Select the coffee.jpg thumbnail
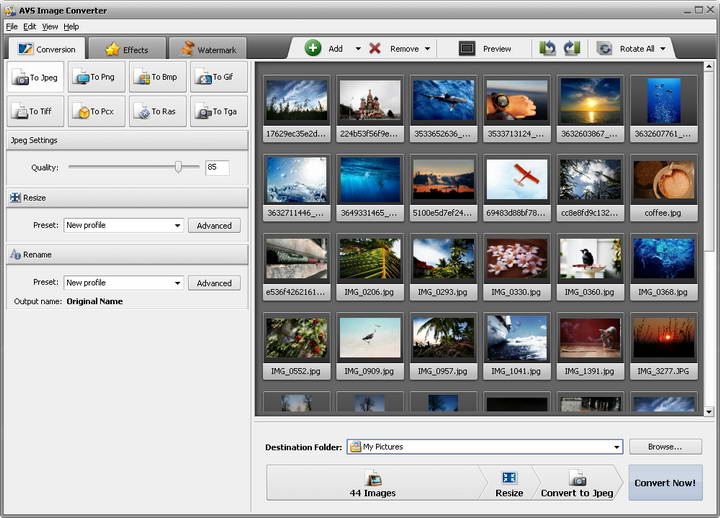 664,187
